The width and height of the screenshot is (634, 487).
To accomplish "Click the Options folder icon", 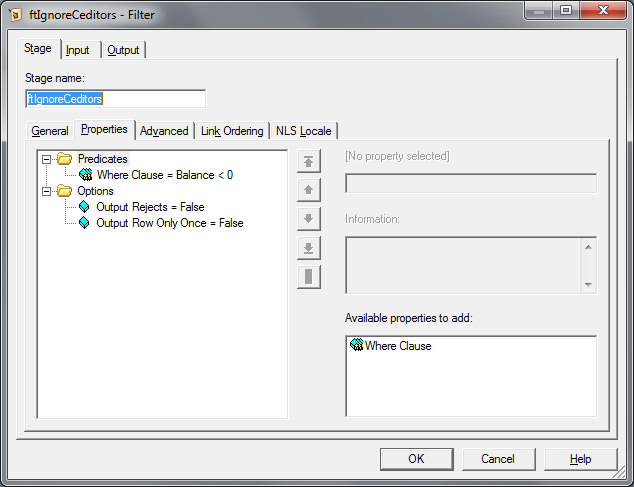I will click(65, 191).
